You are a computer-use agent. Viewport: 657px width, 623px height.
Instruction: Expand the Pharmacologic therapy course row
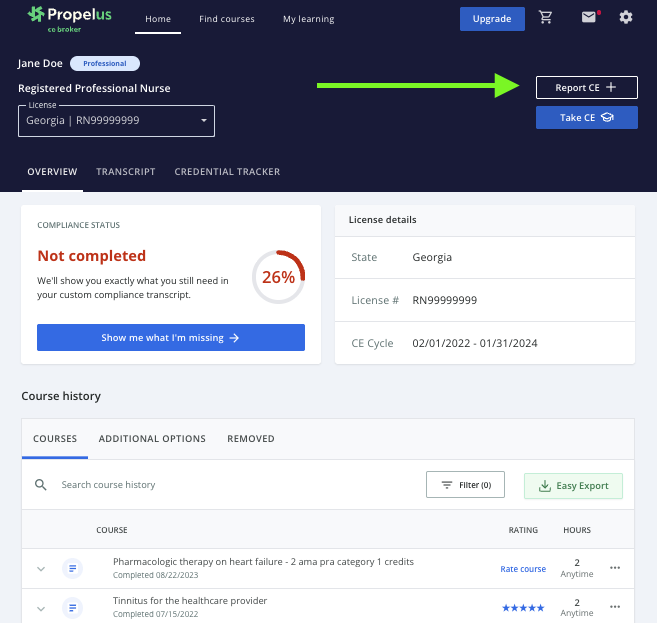[41, 568]
